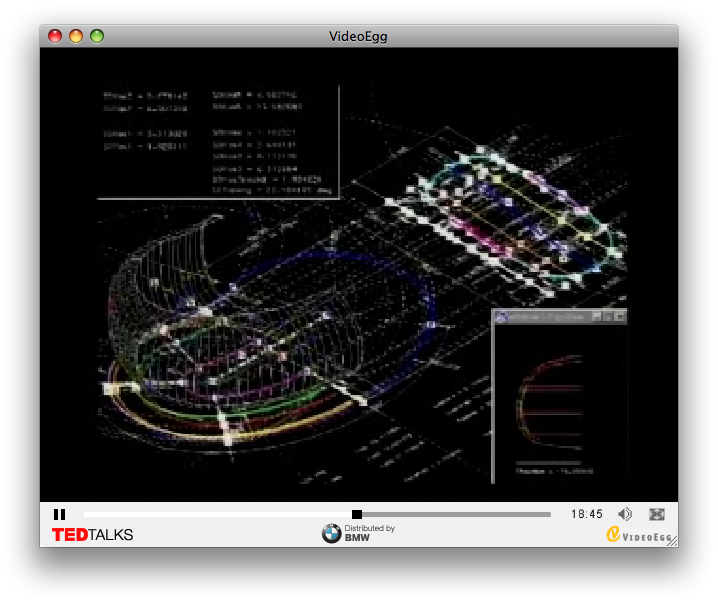718x602 pixels.
Task: Follow the "Distributed by BMW" text link
Action: pos(369,533)
